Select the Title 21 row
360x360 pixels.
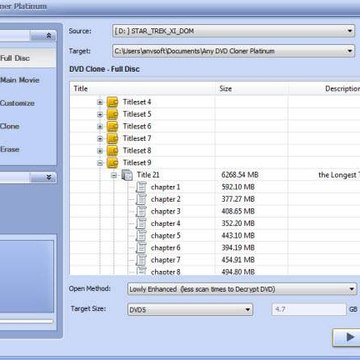tap(215, 175)
